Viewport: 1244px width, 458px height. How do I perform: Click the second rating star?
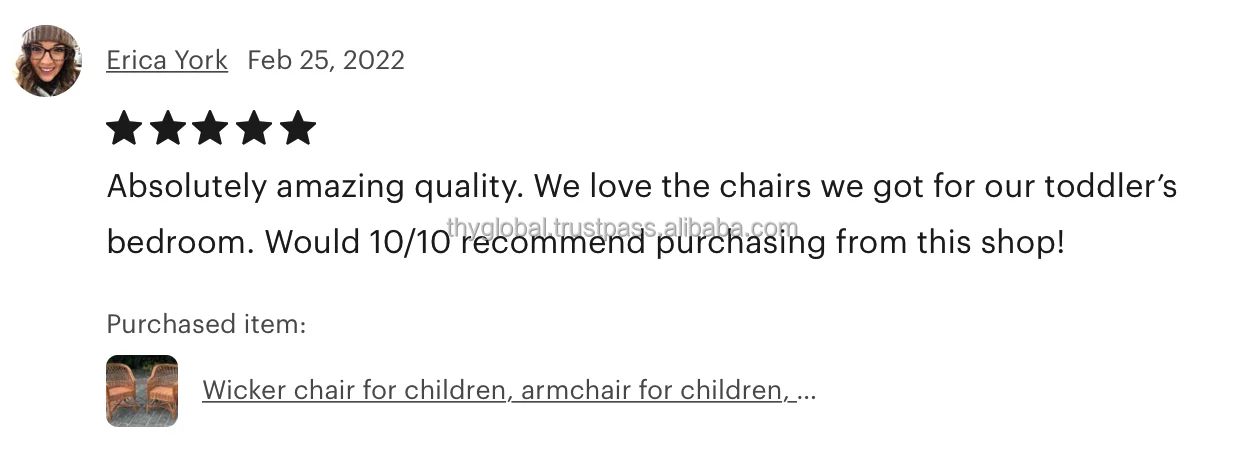click(167, 129)
